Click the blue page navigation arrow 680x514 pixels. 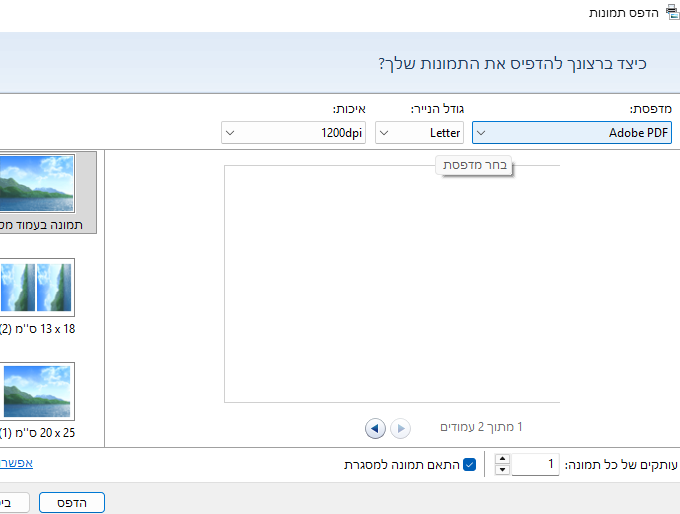tap(375, 428)
